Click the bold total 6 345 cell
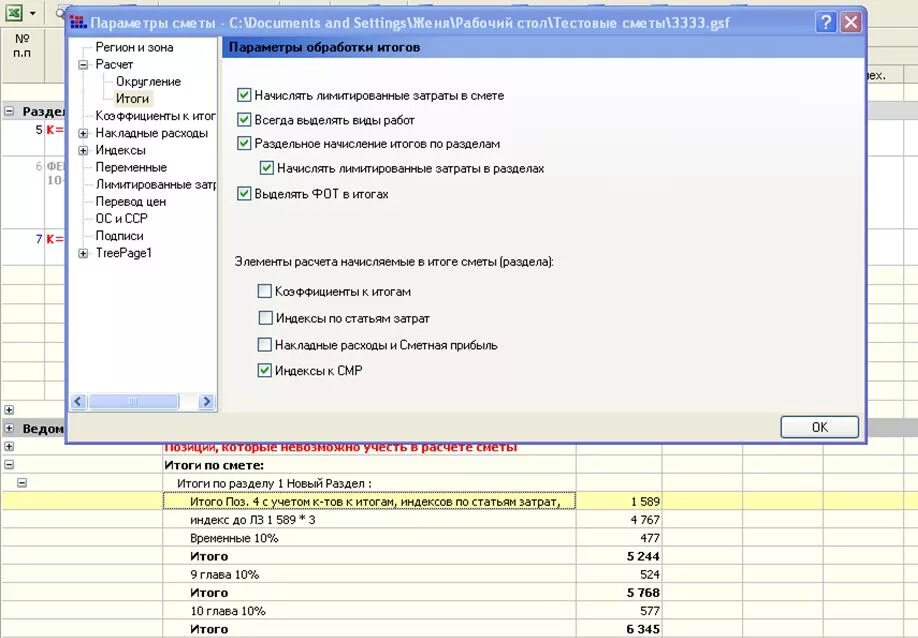The height and width of the screenshot is (638, 918). pos(619,629)
